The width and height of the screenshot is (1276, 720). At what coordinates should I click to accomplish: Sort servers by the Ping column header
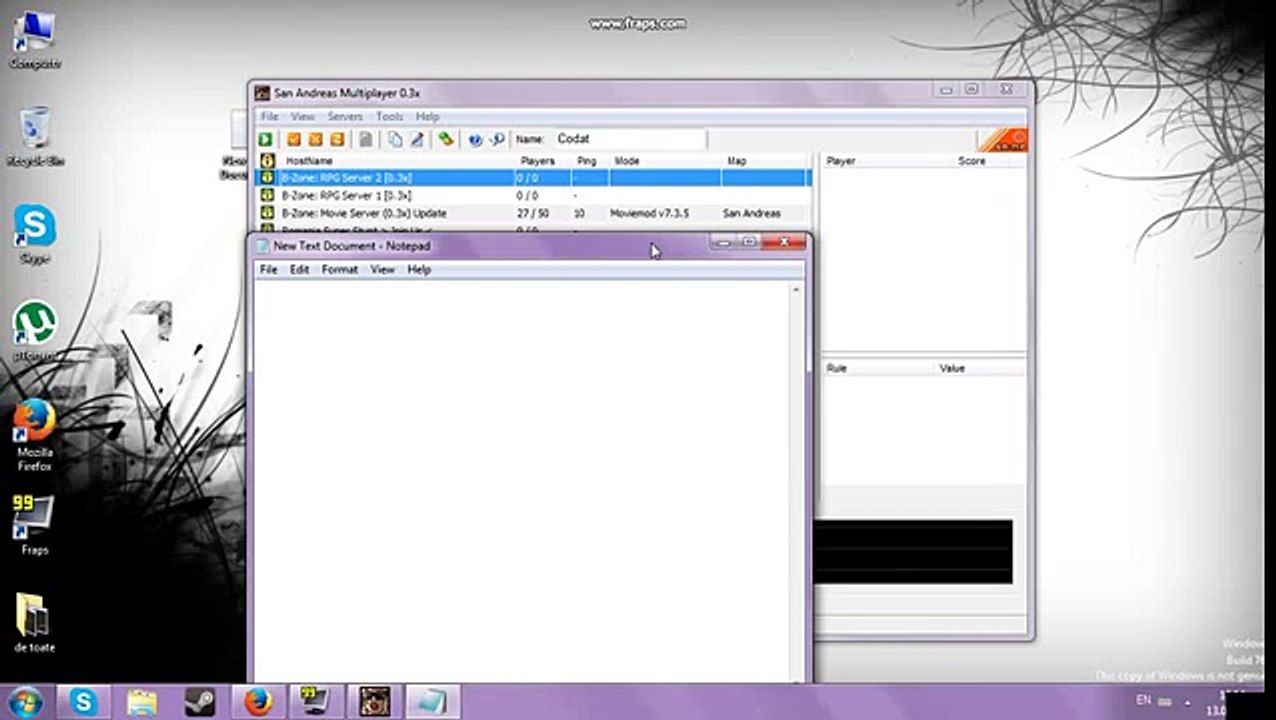click(x=590, y=160)
